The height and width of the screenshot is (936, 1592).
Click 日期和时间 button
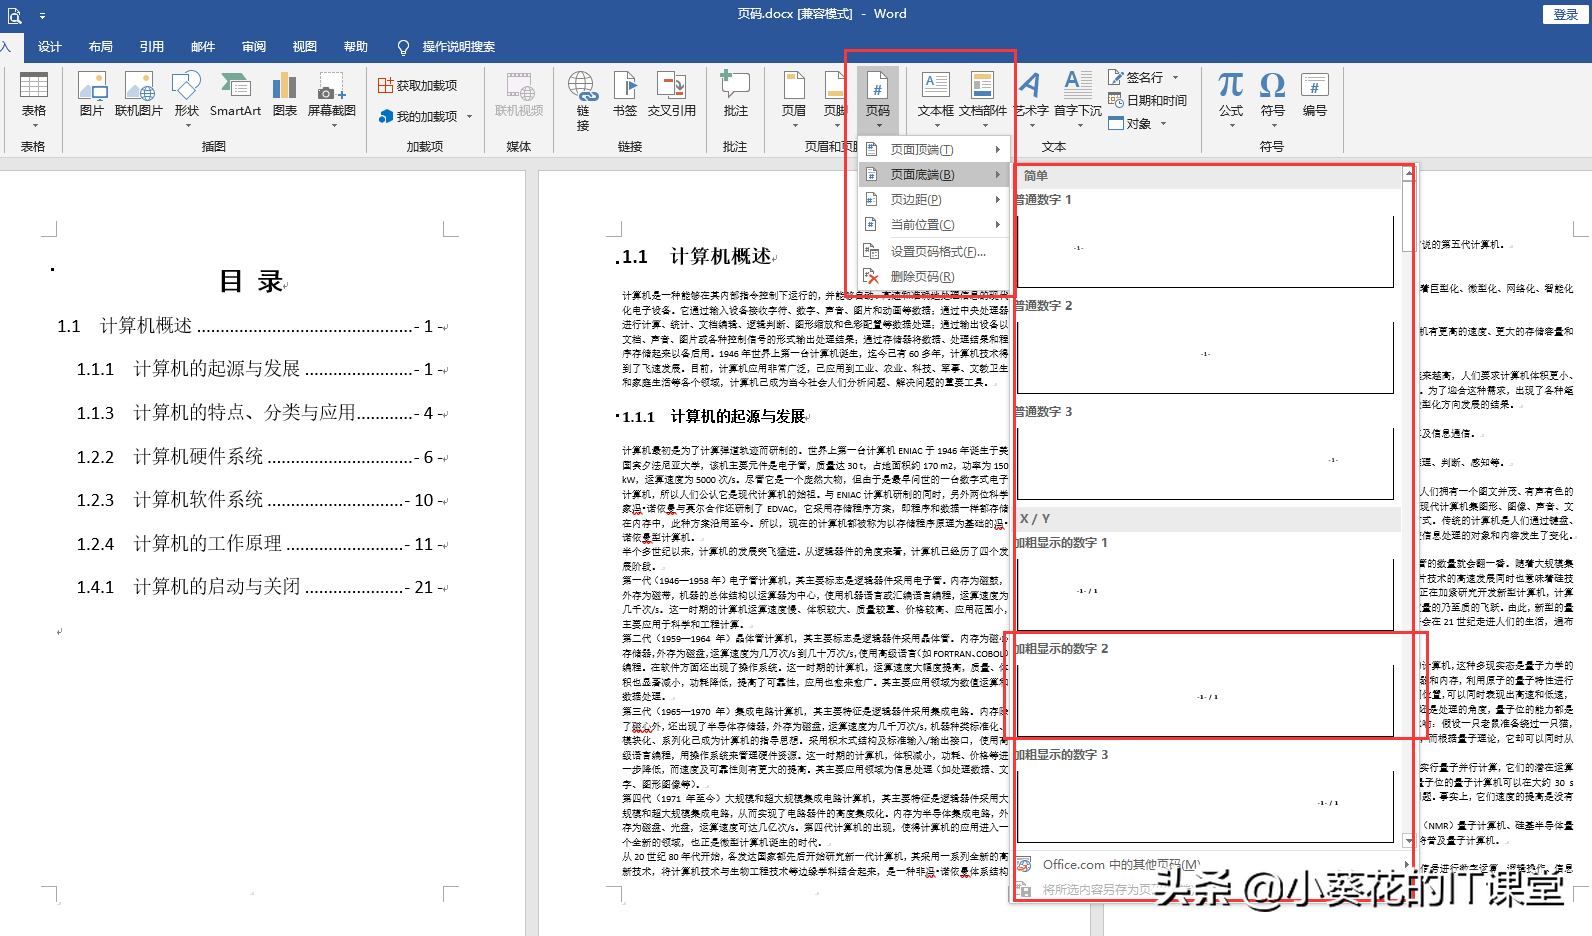pyautogui.click(x=1148, y=100)
